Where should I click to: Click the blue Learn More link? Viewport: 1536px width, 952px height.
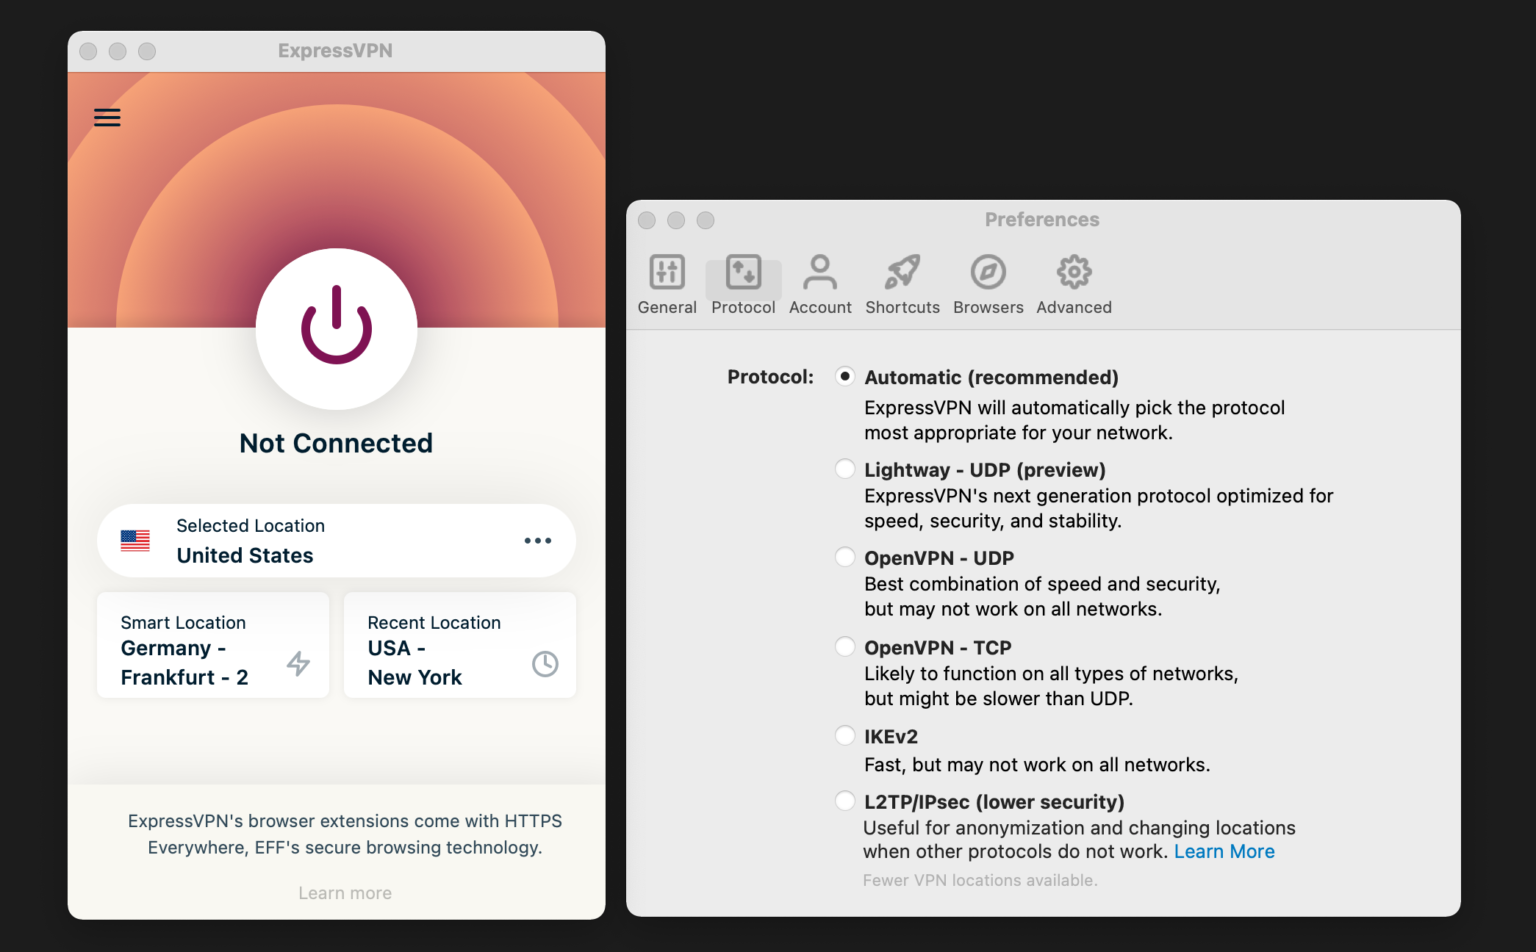pyautogui.click(x=1224, y=852)
